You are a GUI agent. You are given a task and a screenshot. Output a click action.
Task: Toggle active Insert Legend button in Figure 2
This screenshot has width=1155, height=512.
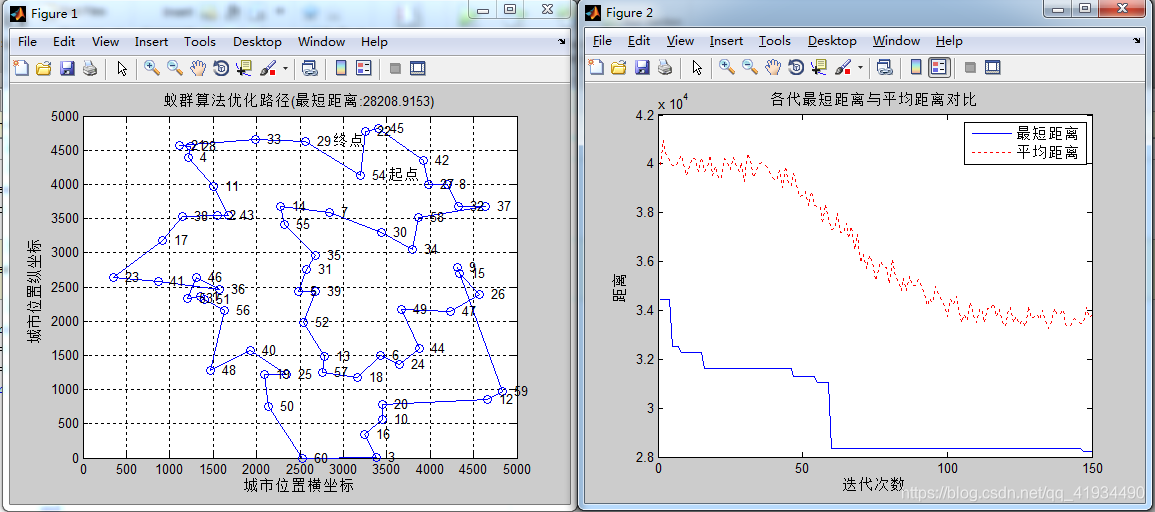coord(938,68)
